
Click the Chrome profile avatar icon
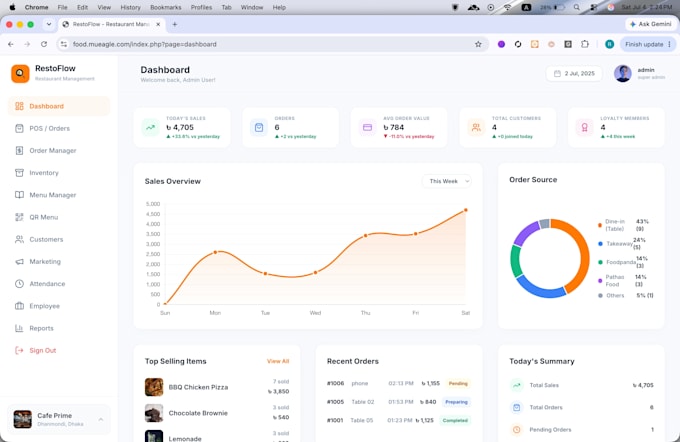tap(609, 44)
